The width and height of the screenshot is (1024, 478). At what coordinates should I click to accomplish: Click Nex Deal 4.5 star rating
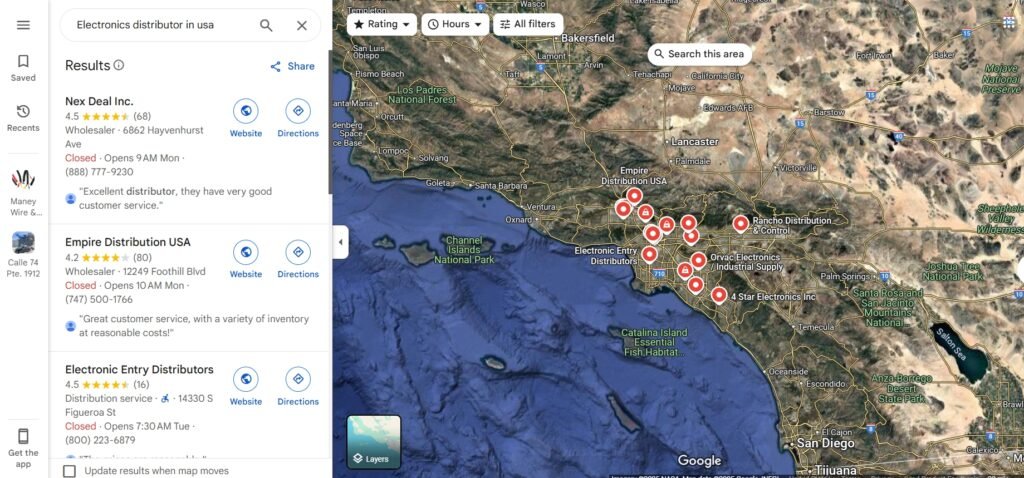[x=108, y=116]
